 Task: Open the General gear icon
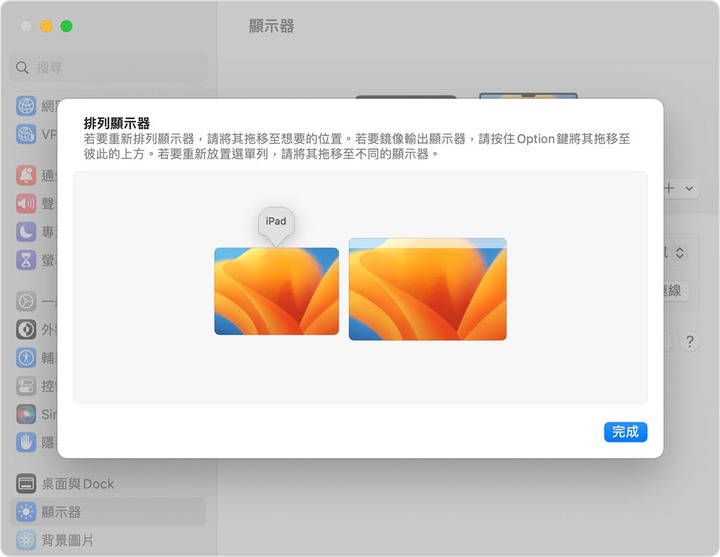(x=26, y=301)
